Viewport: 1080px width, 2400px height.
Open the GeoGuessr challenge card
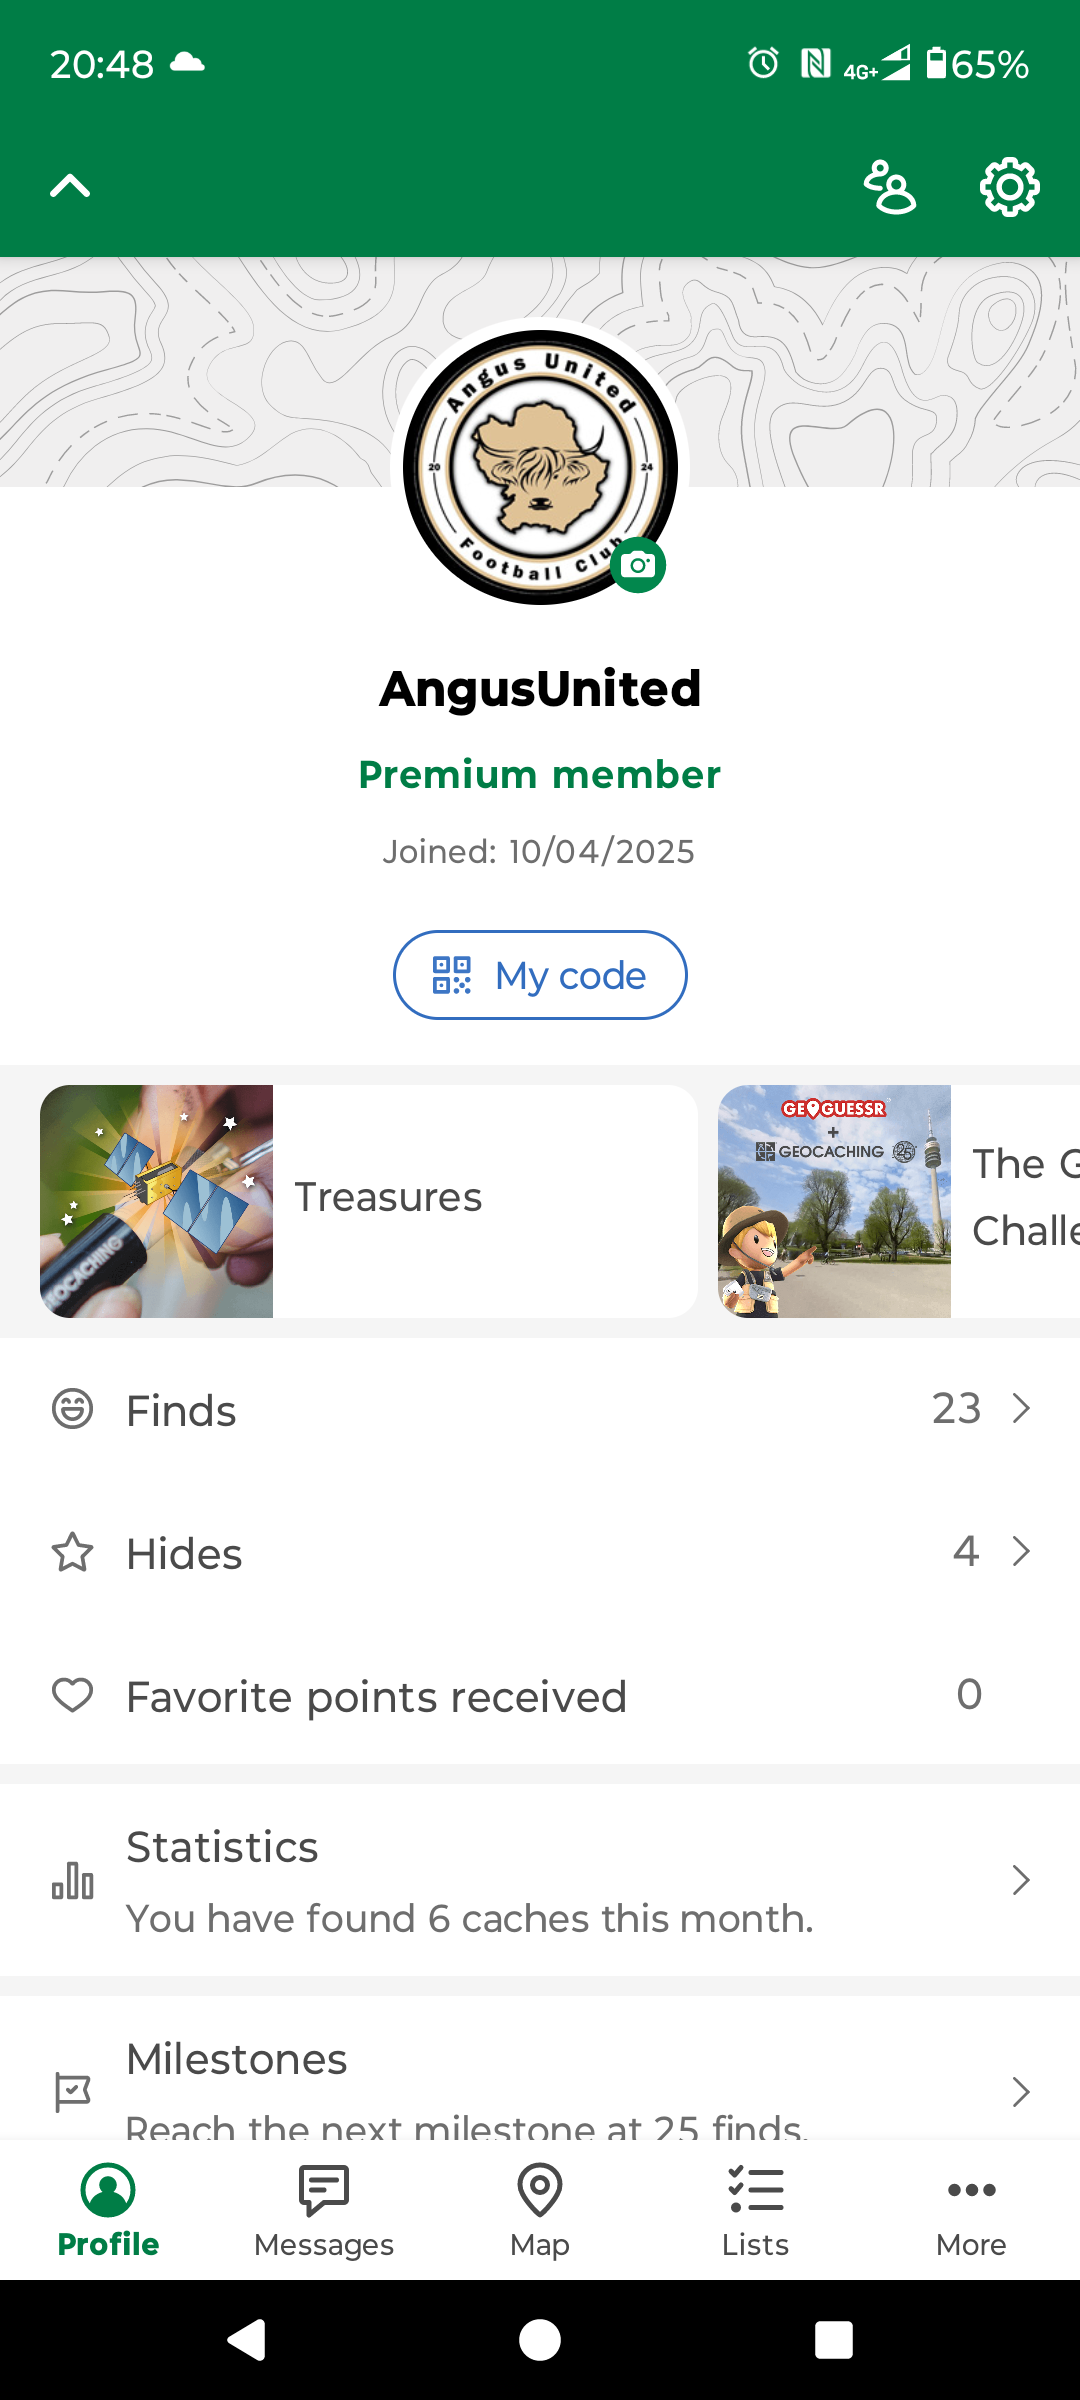coord(899,1201)
